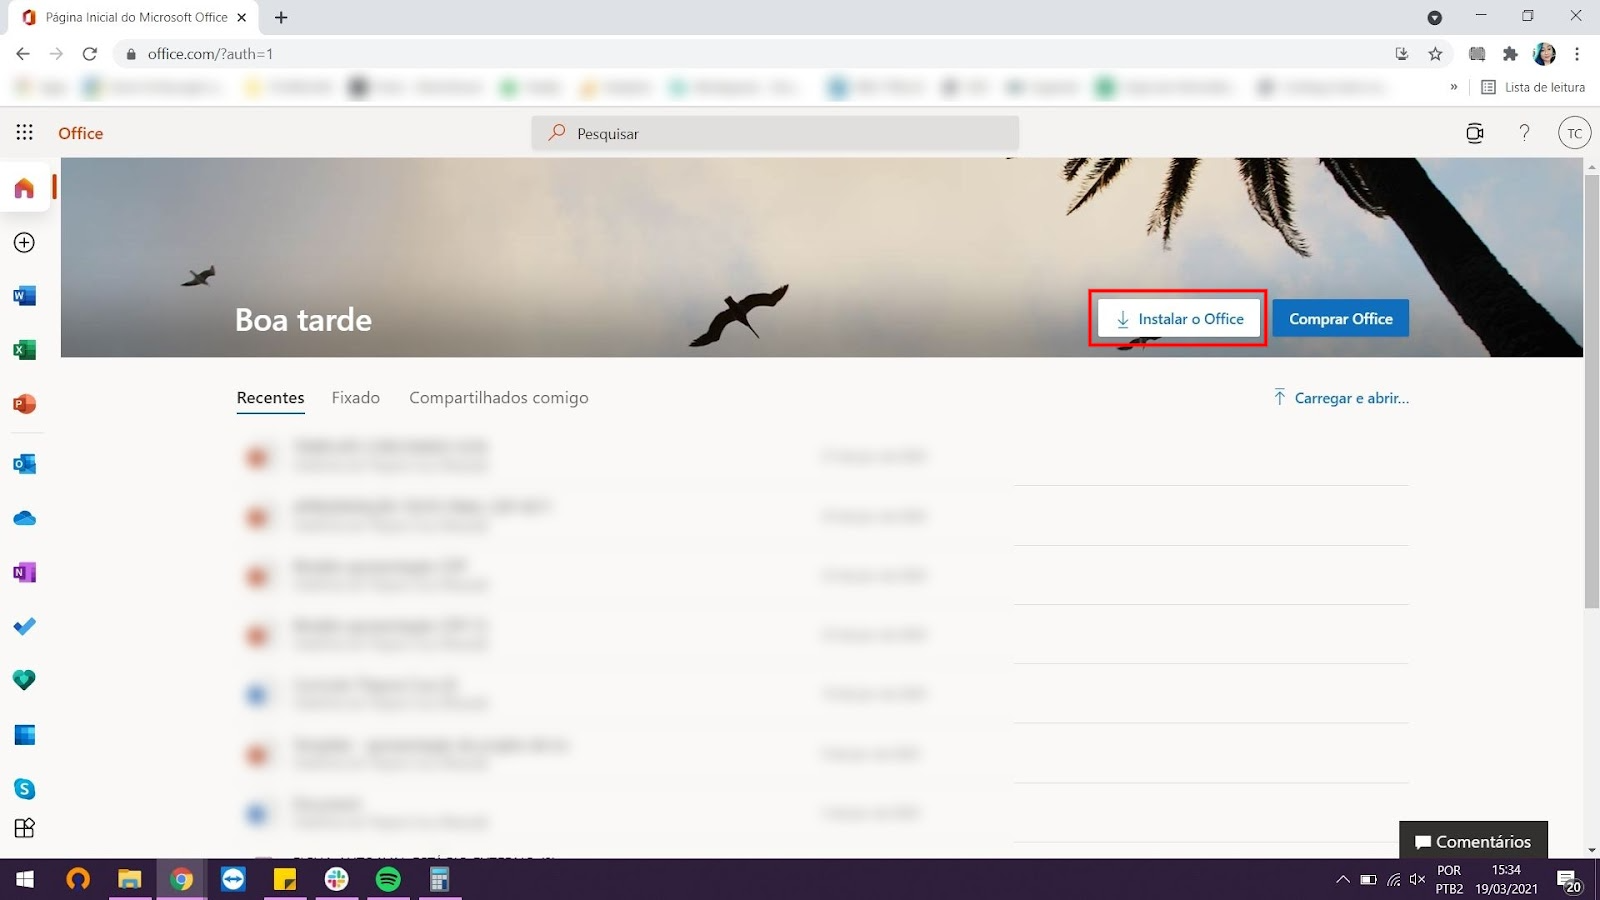Open Skype from the sidebar
This screenshot has width=1600, height=900.
(25, 789)
